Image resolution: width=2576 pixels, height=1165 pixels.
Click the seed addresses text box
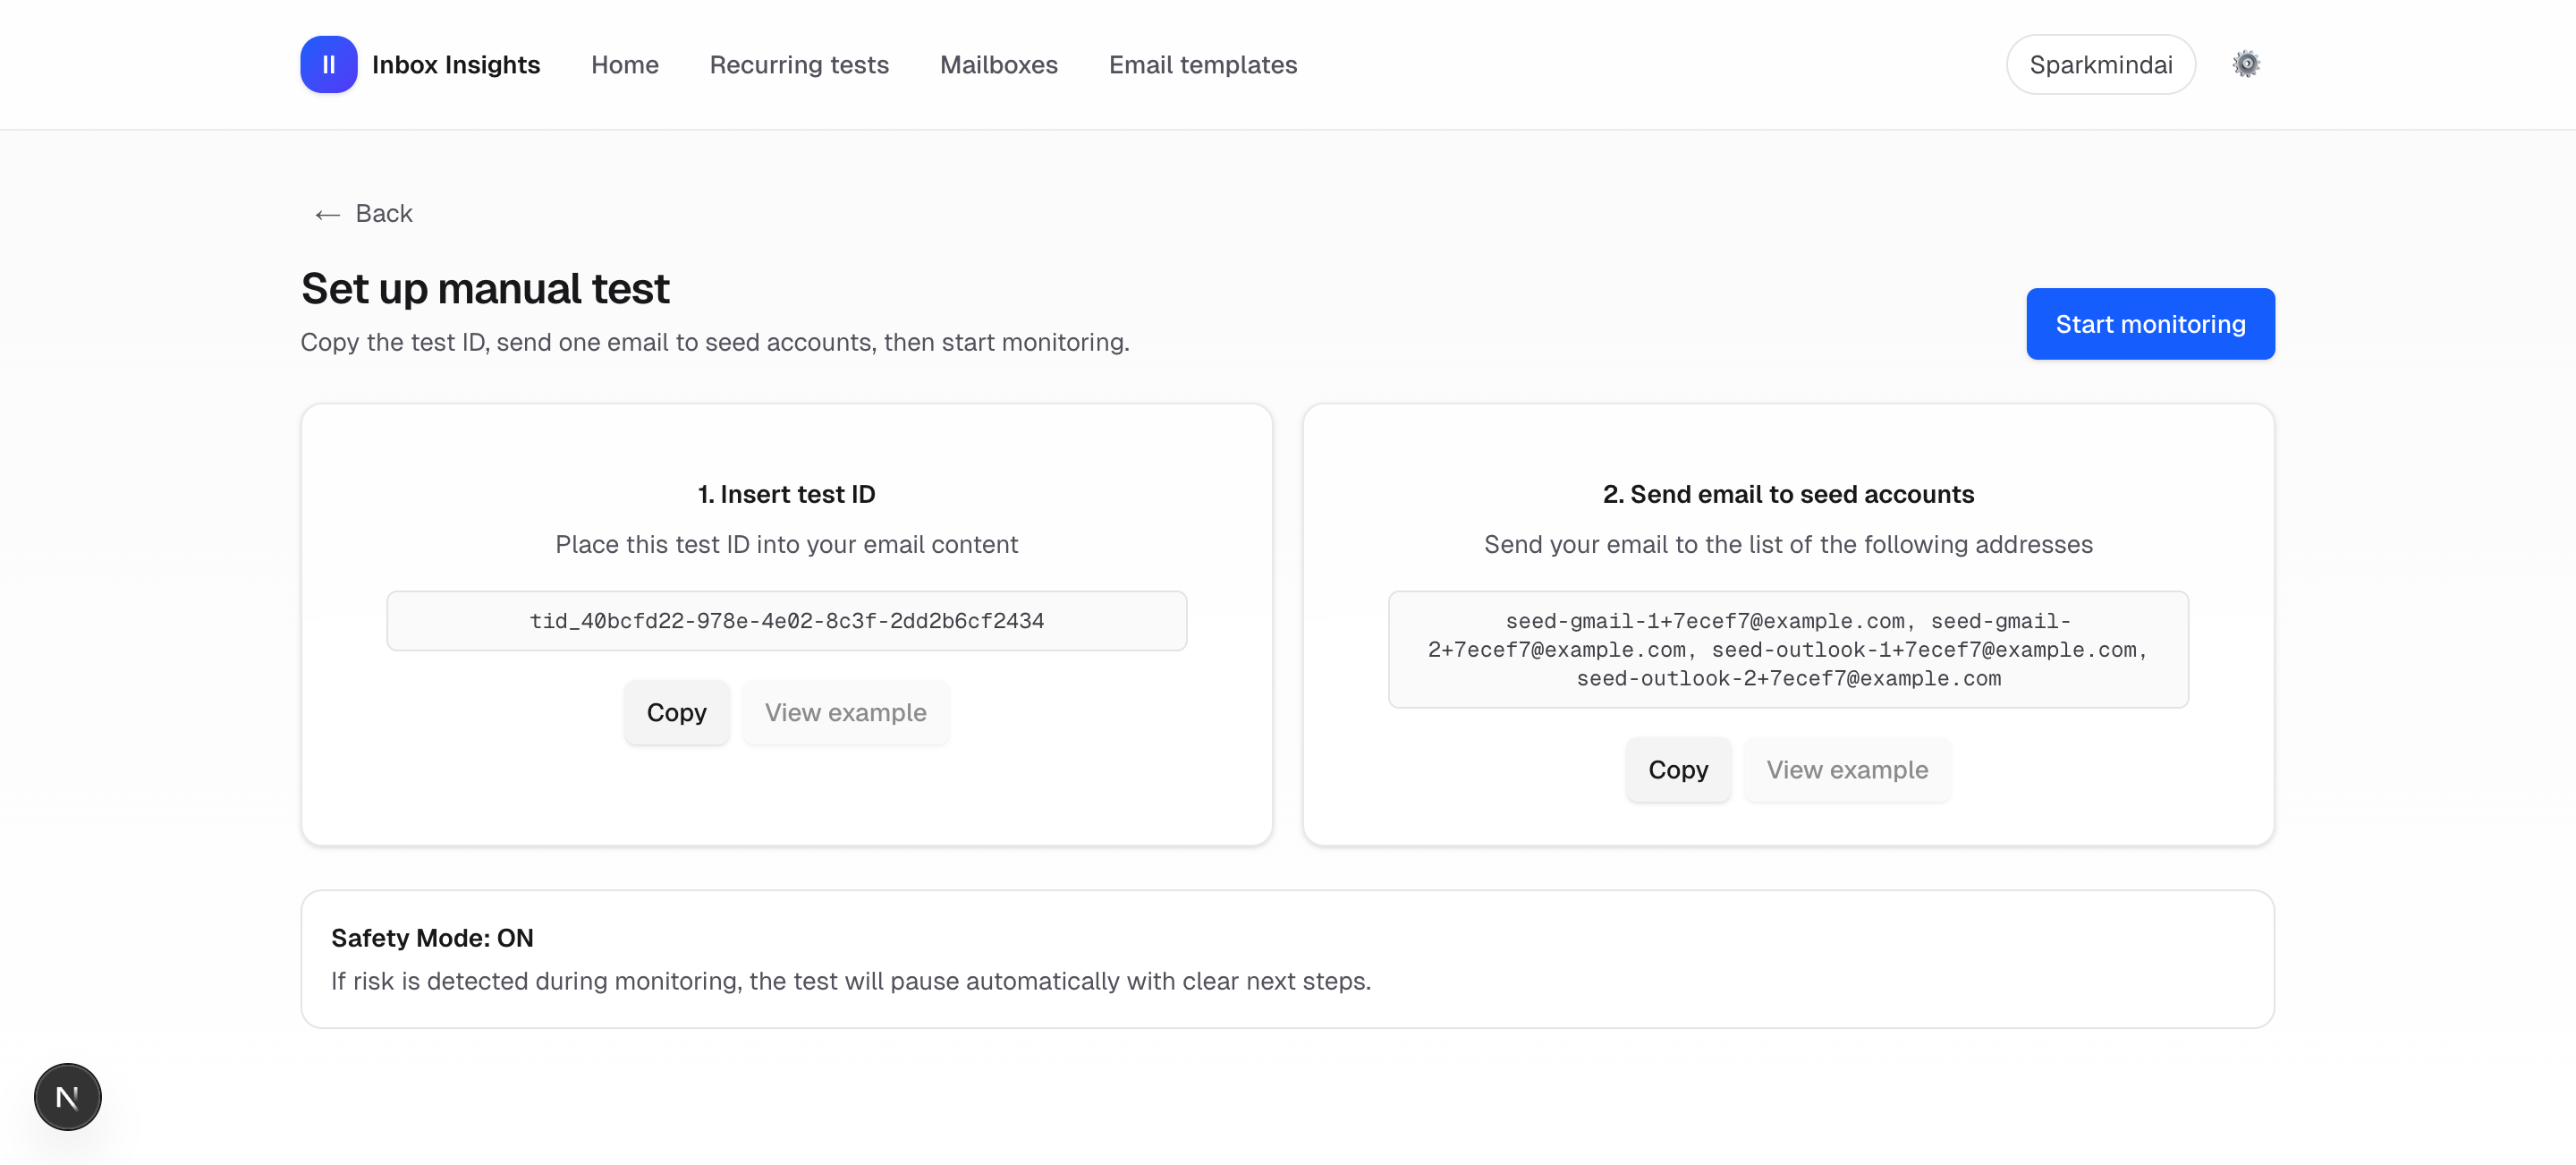tap(1787, 649)
